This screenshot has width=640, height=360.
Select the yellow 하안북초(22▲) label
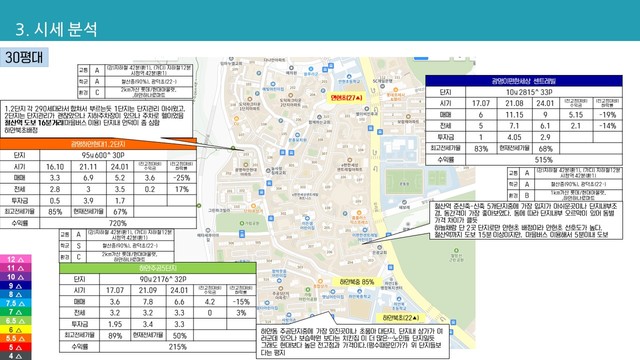(400, 318)
